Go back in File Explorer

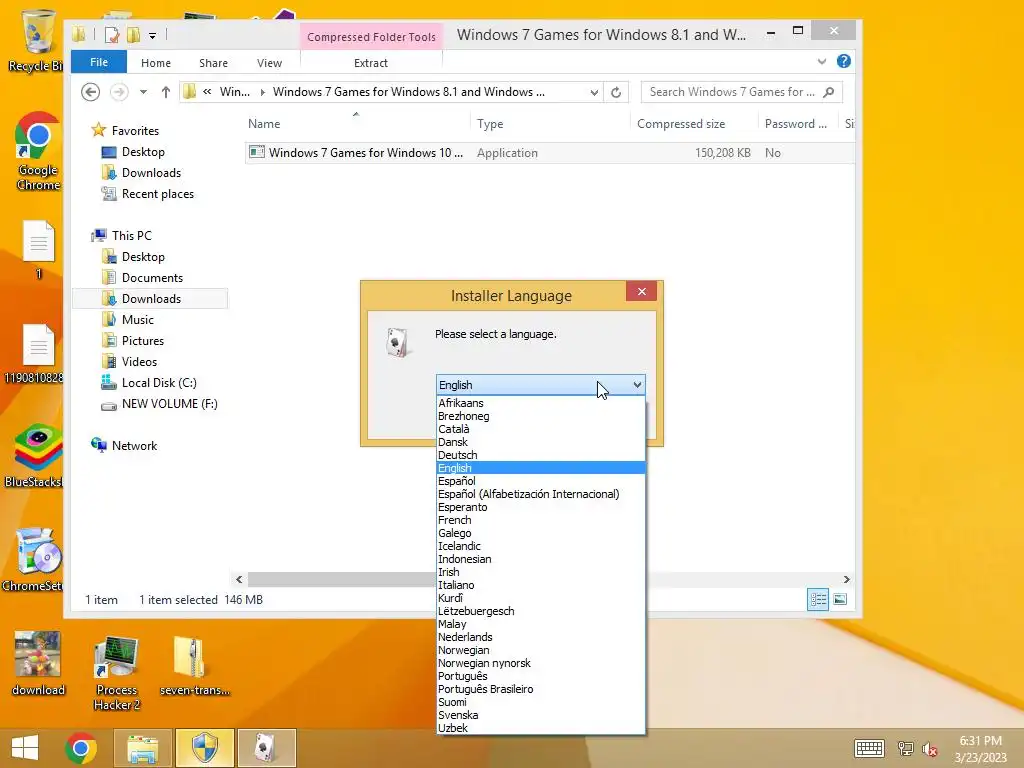click(91, 92)
